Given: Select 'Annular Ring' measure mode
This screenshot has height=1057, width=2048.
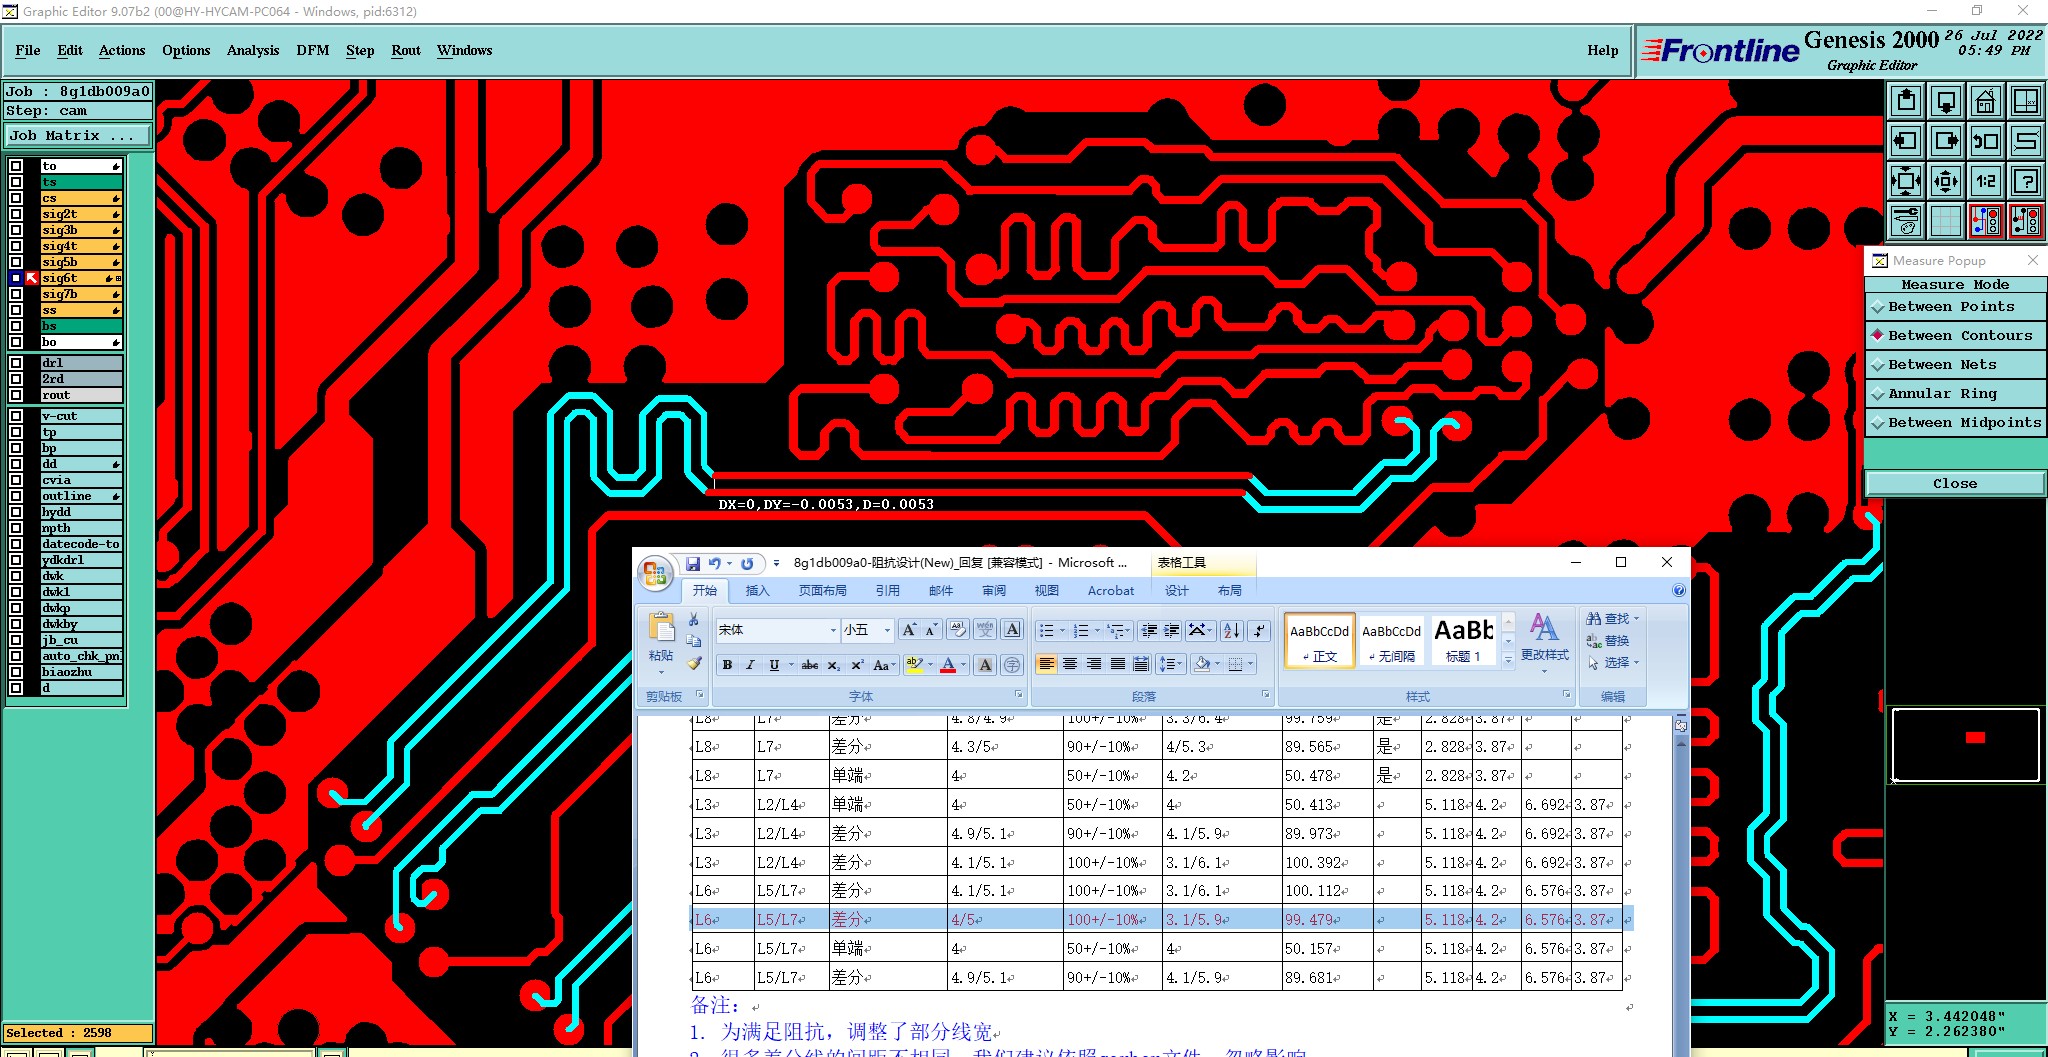Looking at the screenshot, I should click(1955, 394).
